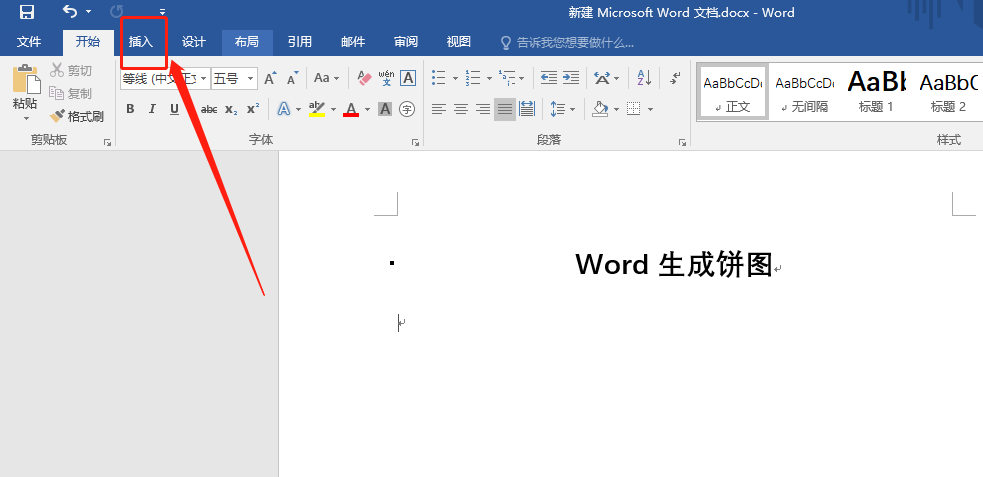
Task: Switch to the 视图 (View) tab
Action: (x=459, y=42)
